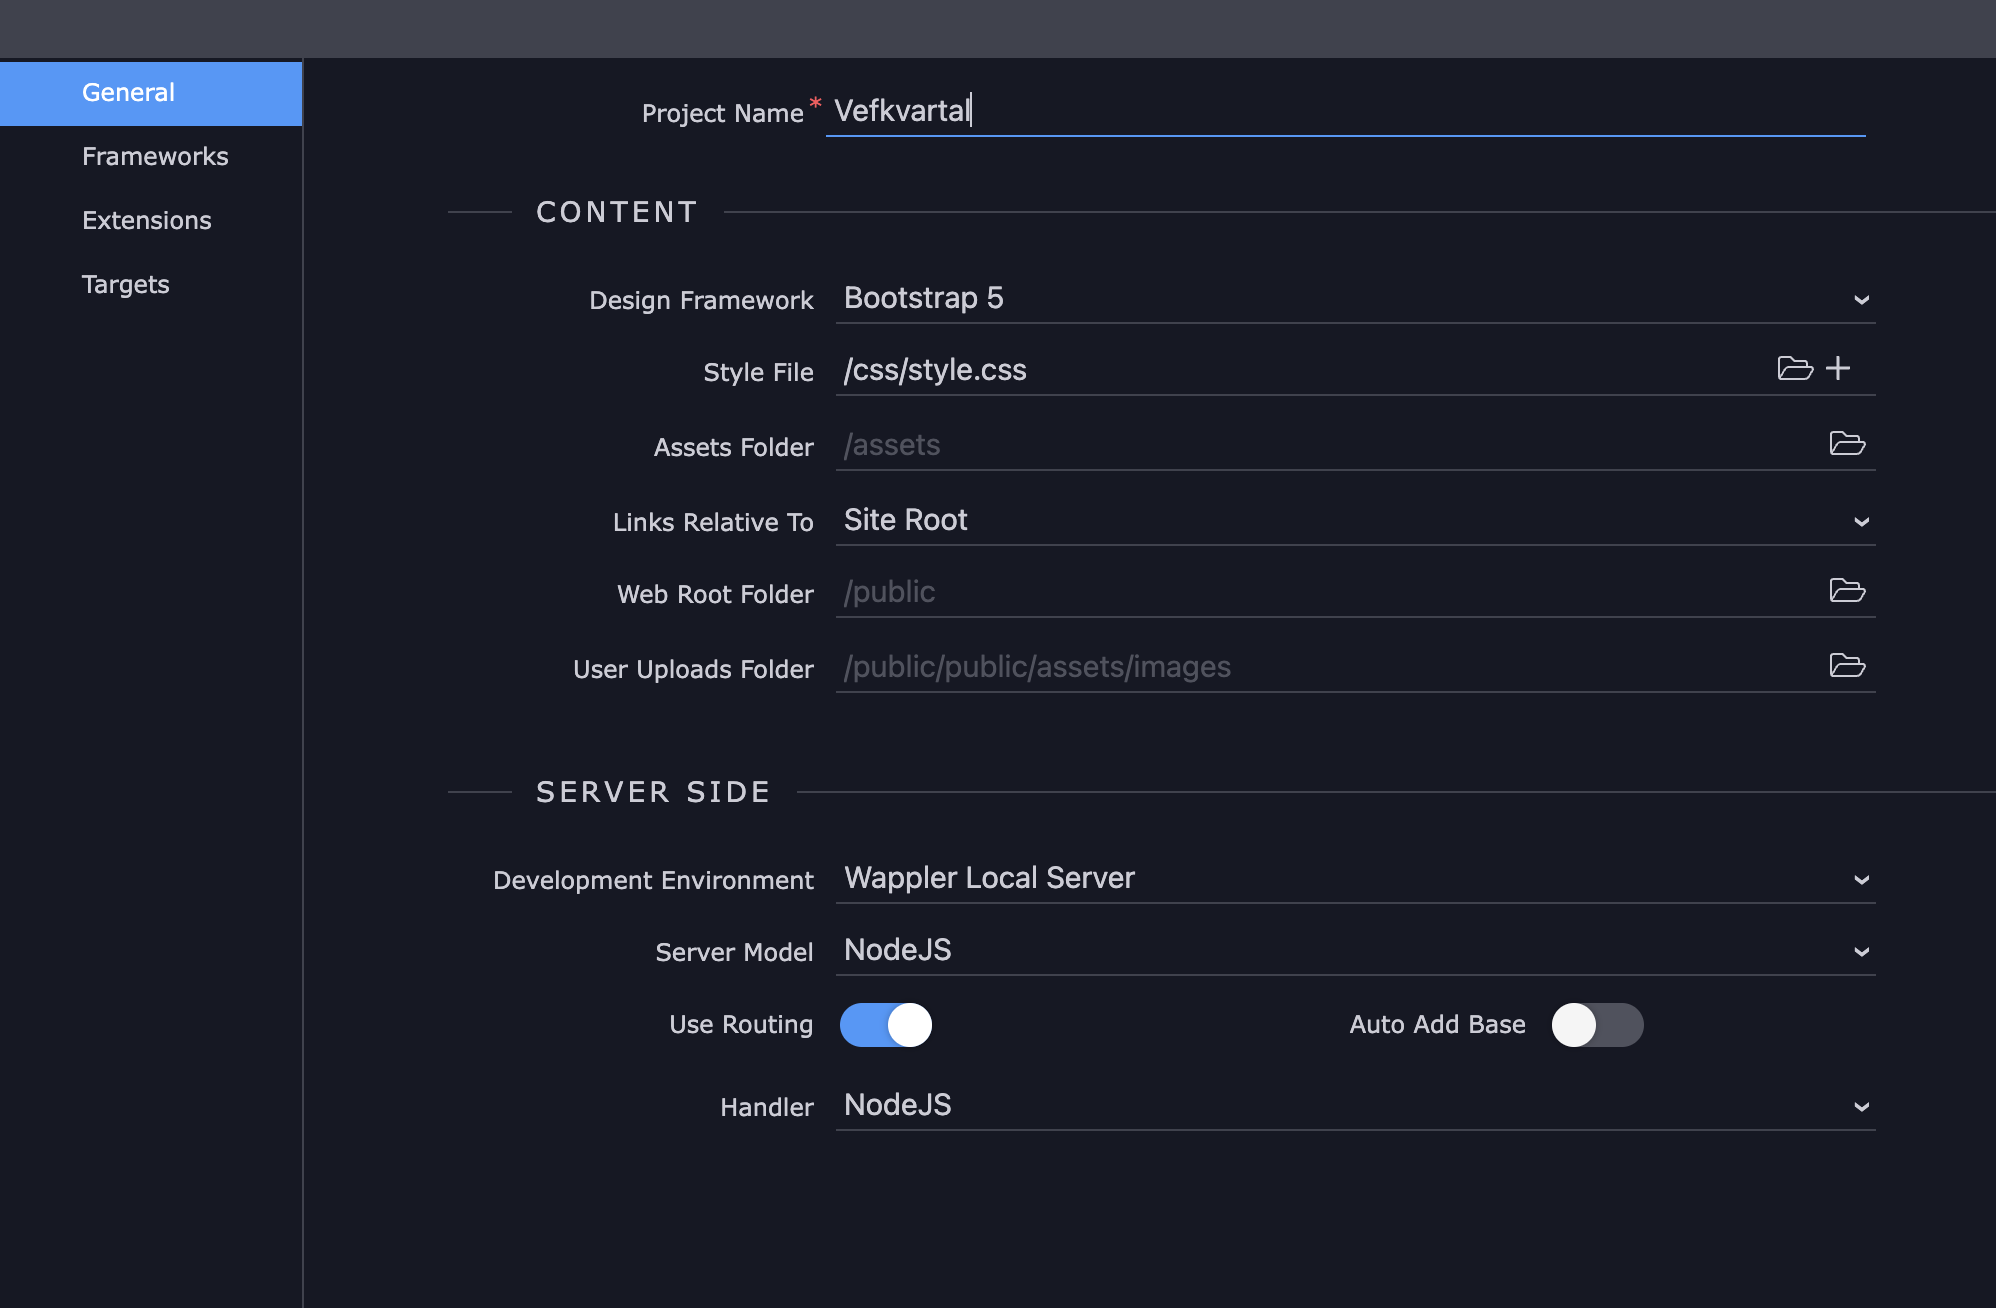The height and width of the screenshot is (1308, 1996).
Task: Open the Links Relative To dropdown
Action: click(1355, 520)
